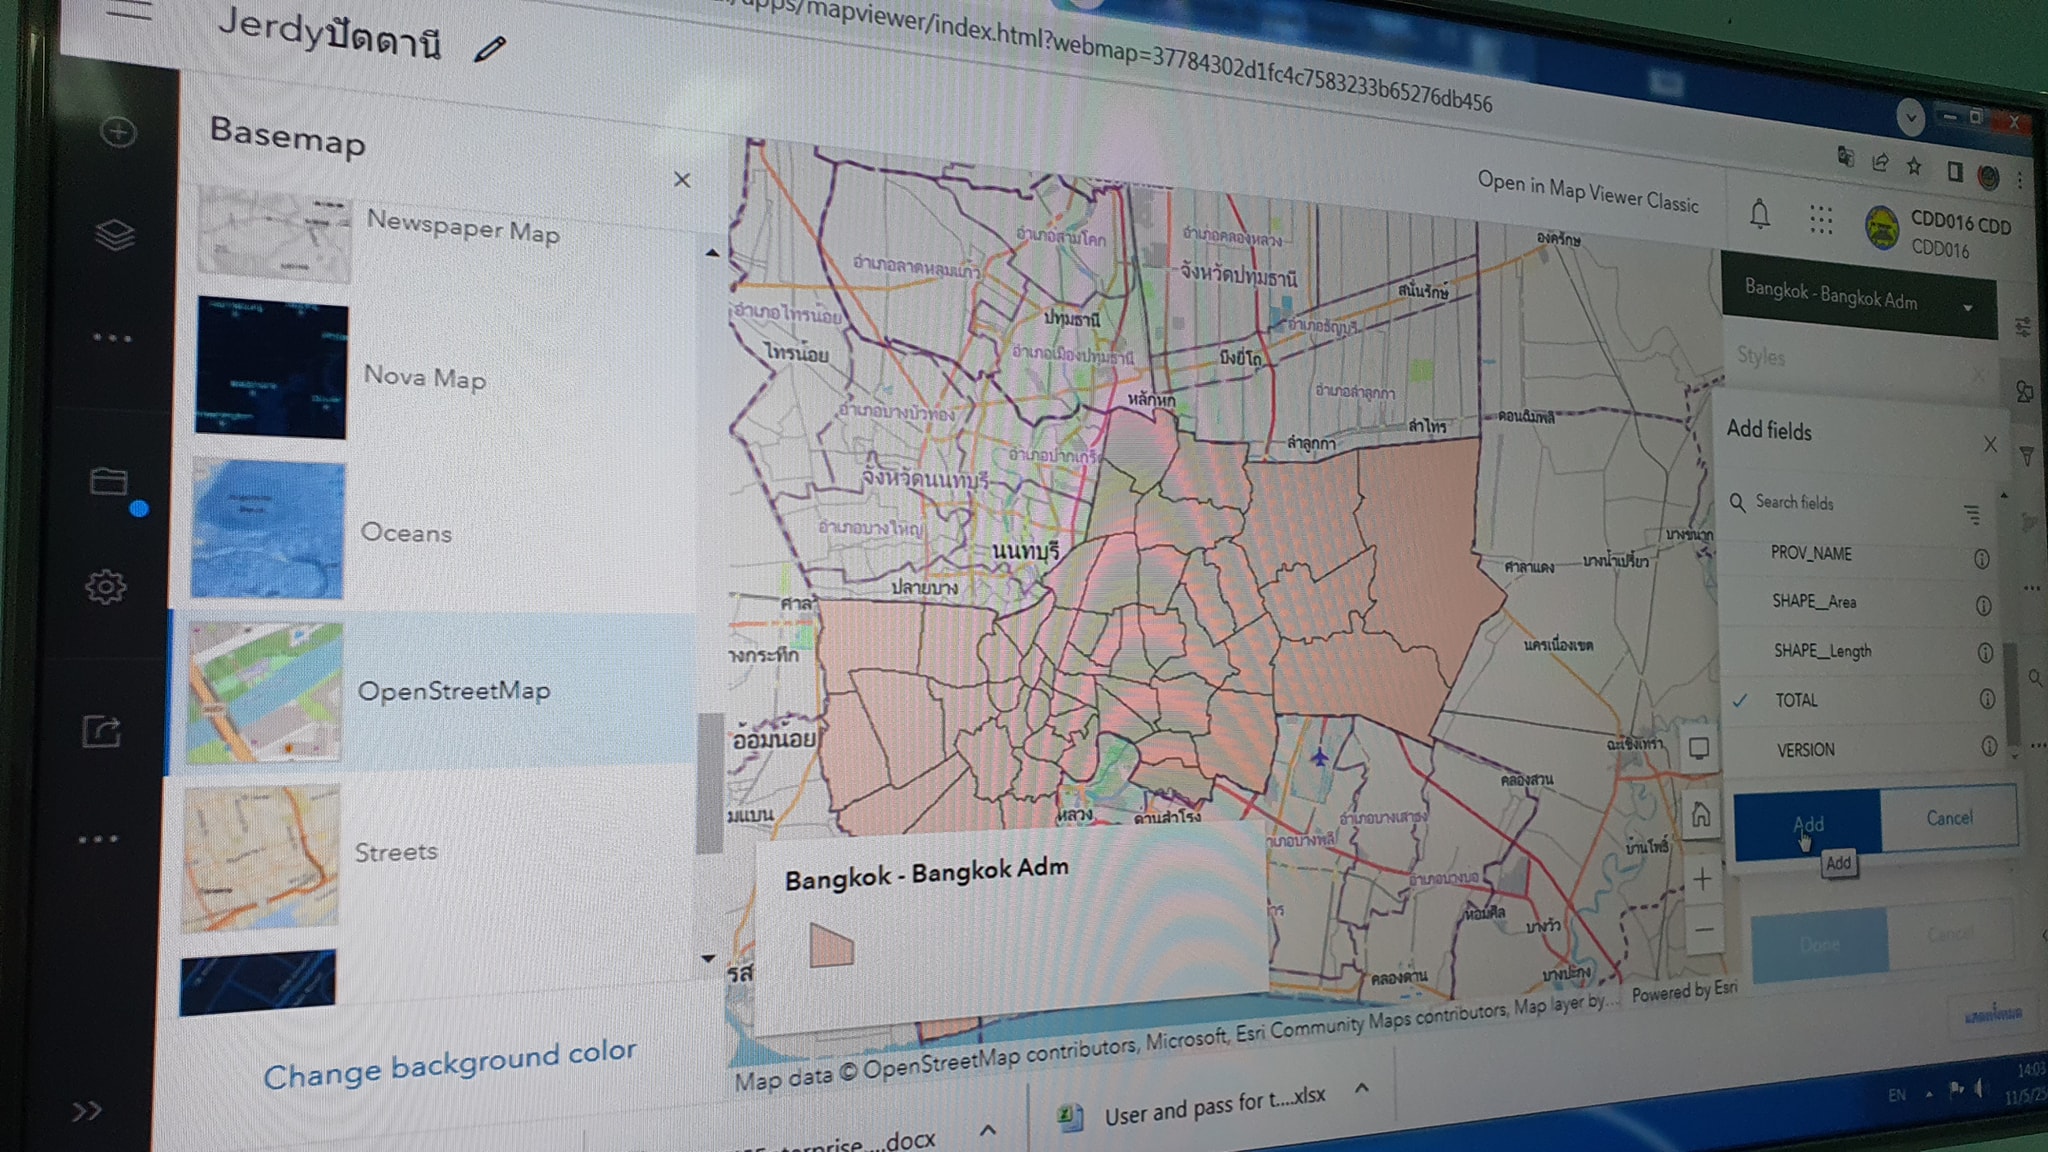Zoom in with the map plus button

pos(1702,880)
